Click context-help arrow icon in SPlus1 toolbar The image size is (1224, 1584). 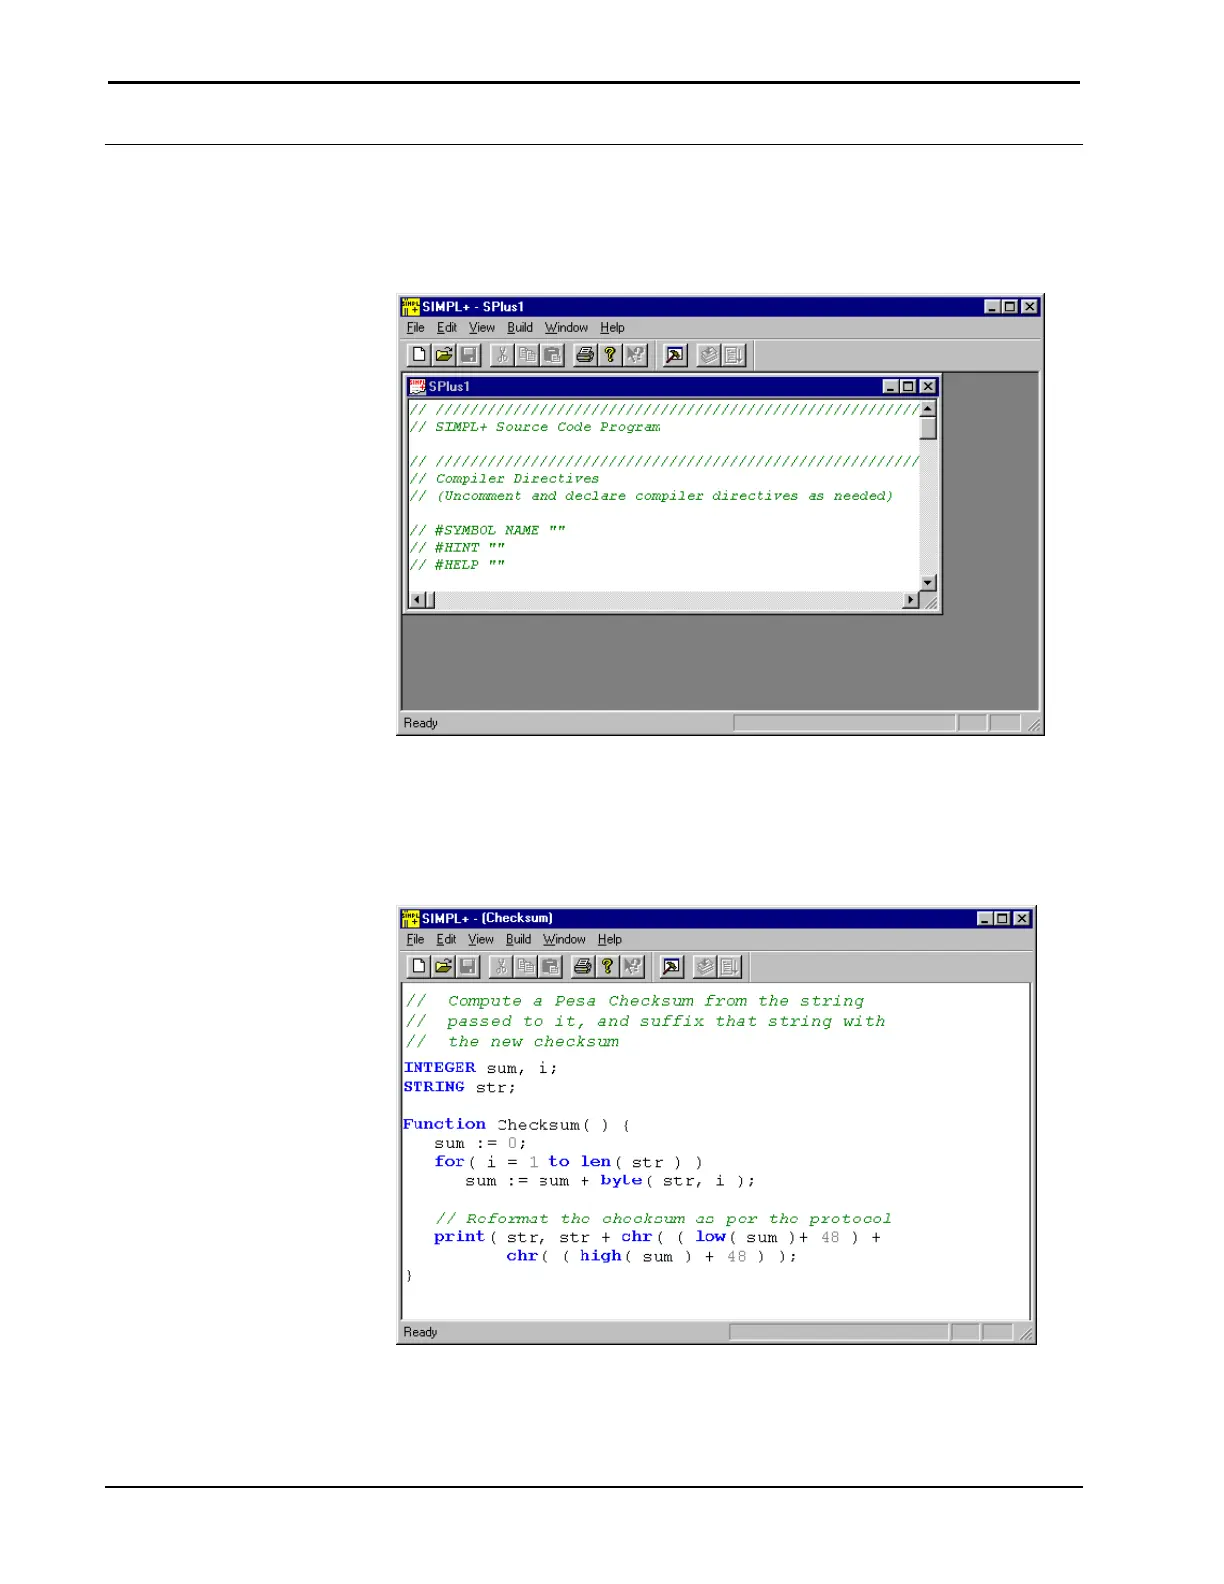point(635,355)
